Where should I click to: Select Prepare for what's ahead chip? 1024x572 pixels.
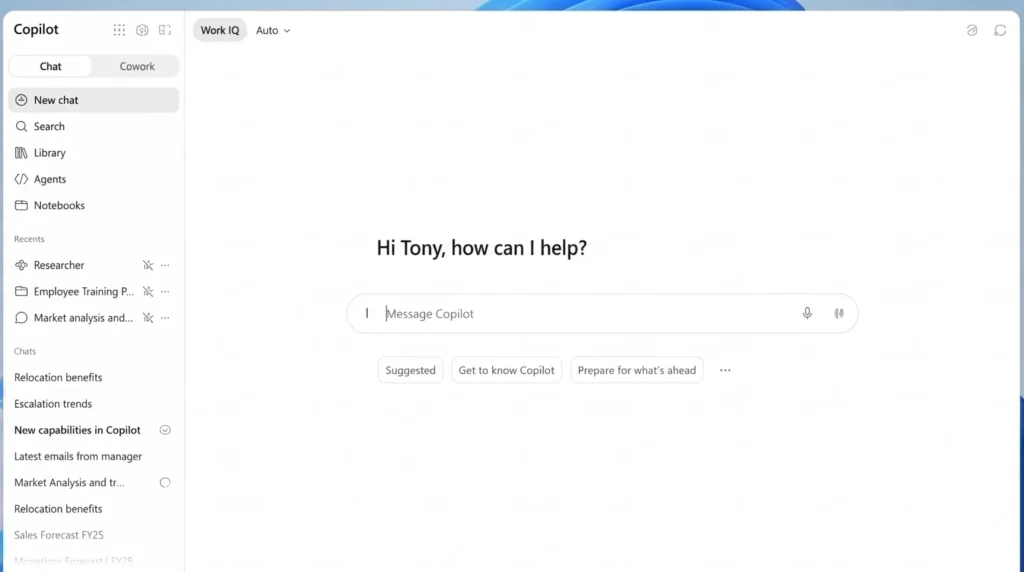(x=637, y=370)
